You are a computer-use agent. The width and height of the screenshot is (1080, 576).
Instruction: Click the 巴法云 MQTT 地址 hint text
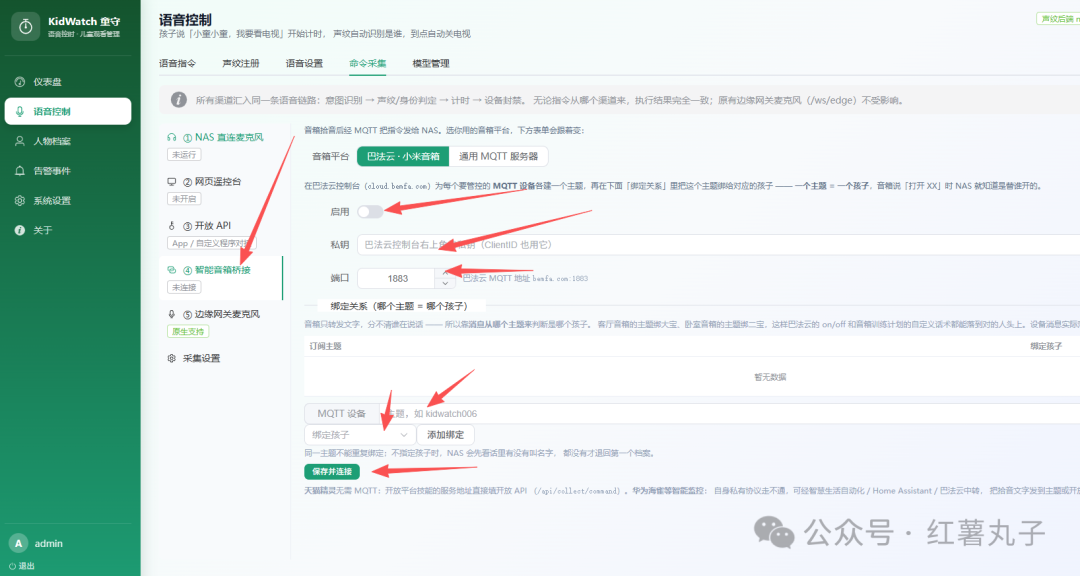coord(526,278)
